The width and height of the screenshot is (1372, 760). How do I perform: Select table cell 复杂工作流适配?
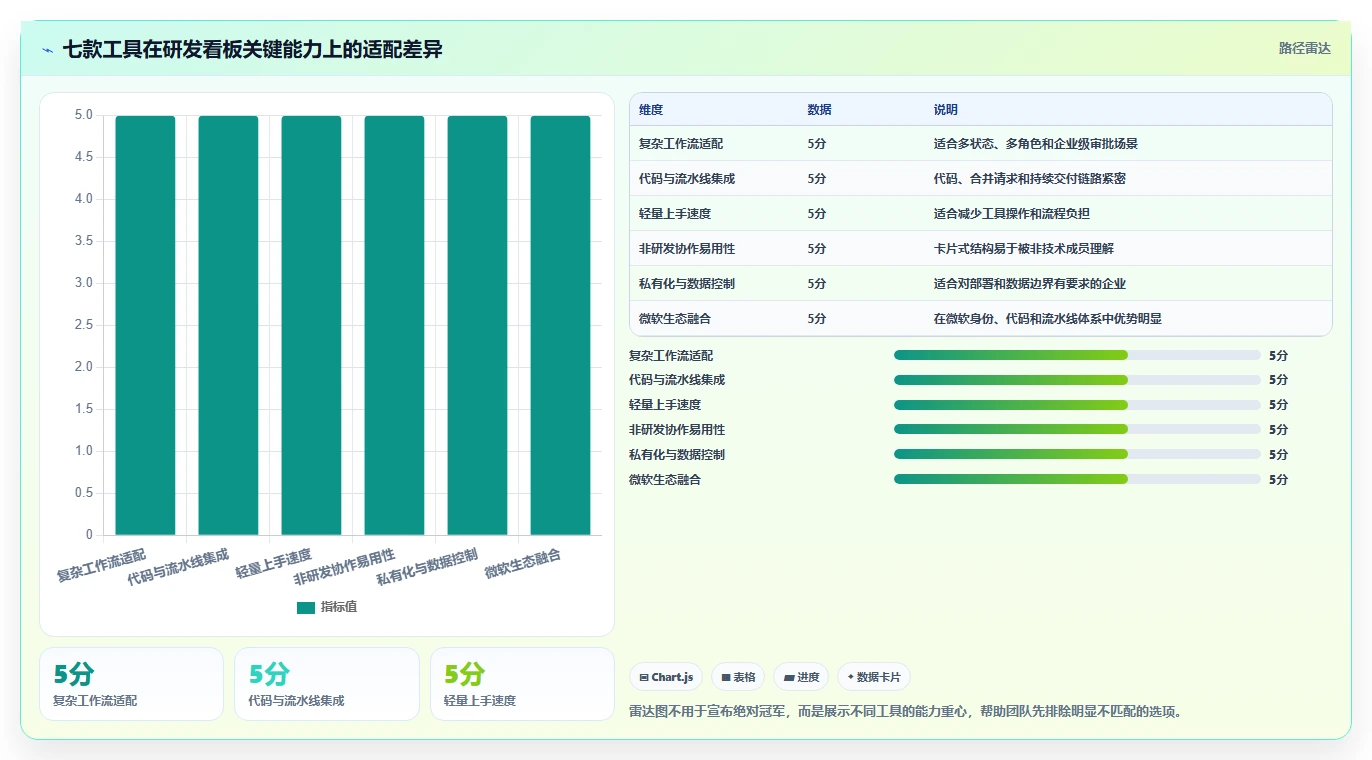[681, 144]
